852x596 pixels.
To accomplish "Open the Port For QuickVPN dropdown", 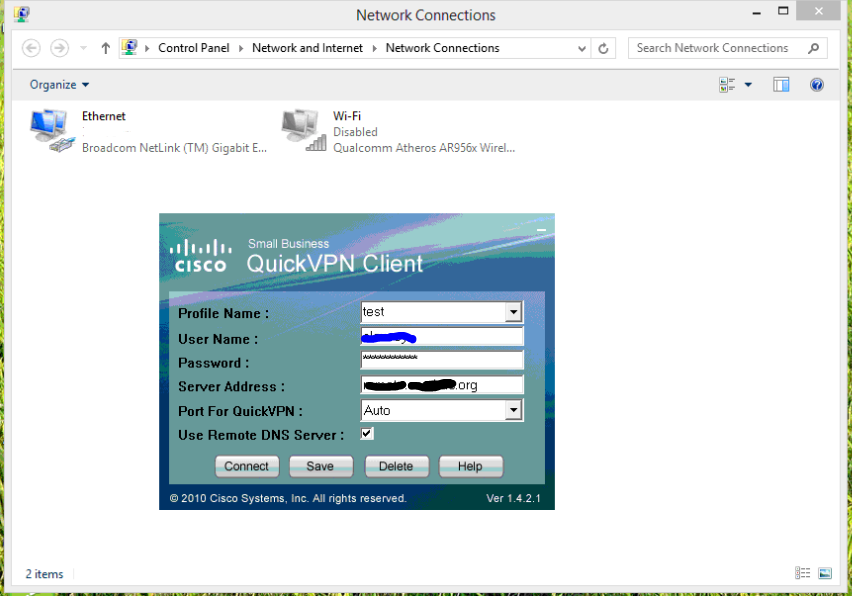I will pos(513,410).
